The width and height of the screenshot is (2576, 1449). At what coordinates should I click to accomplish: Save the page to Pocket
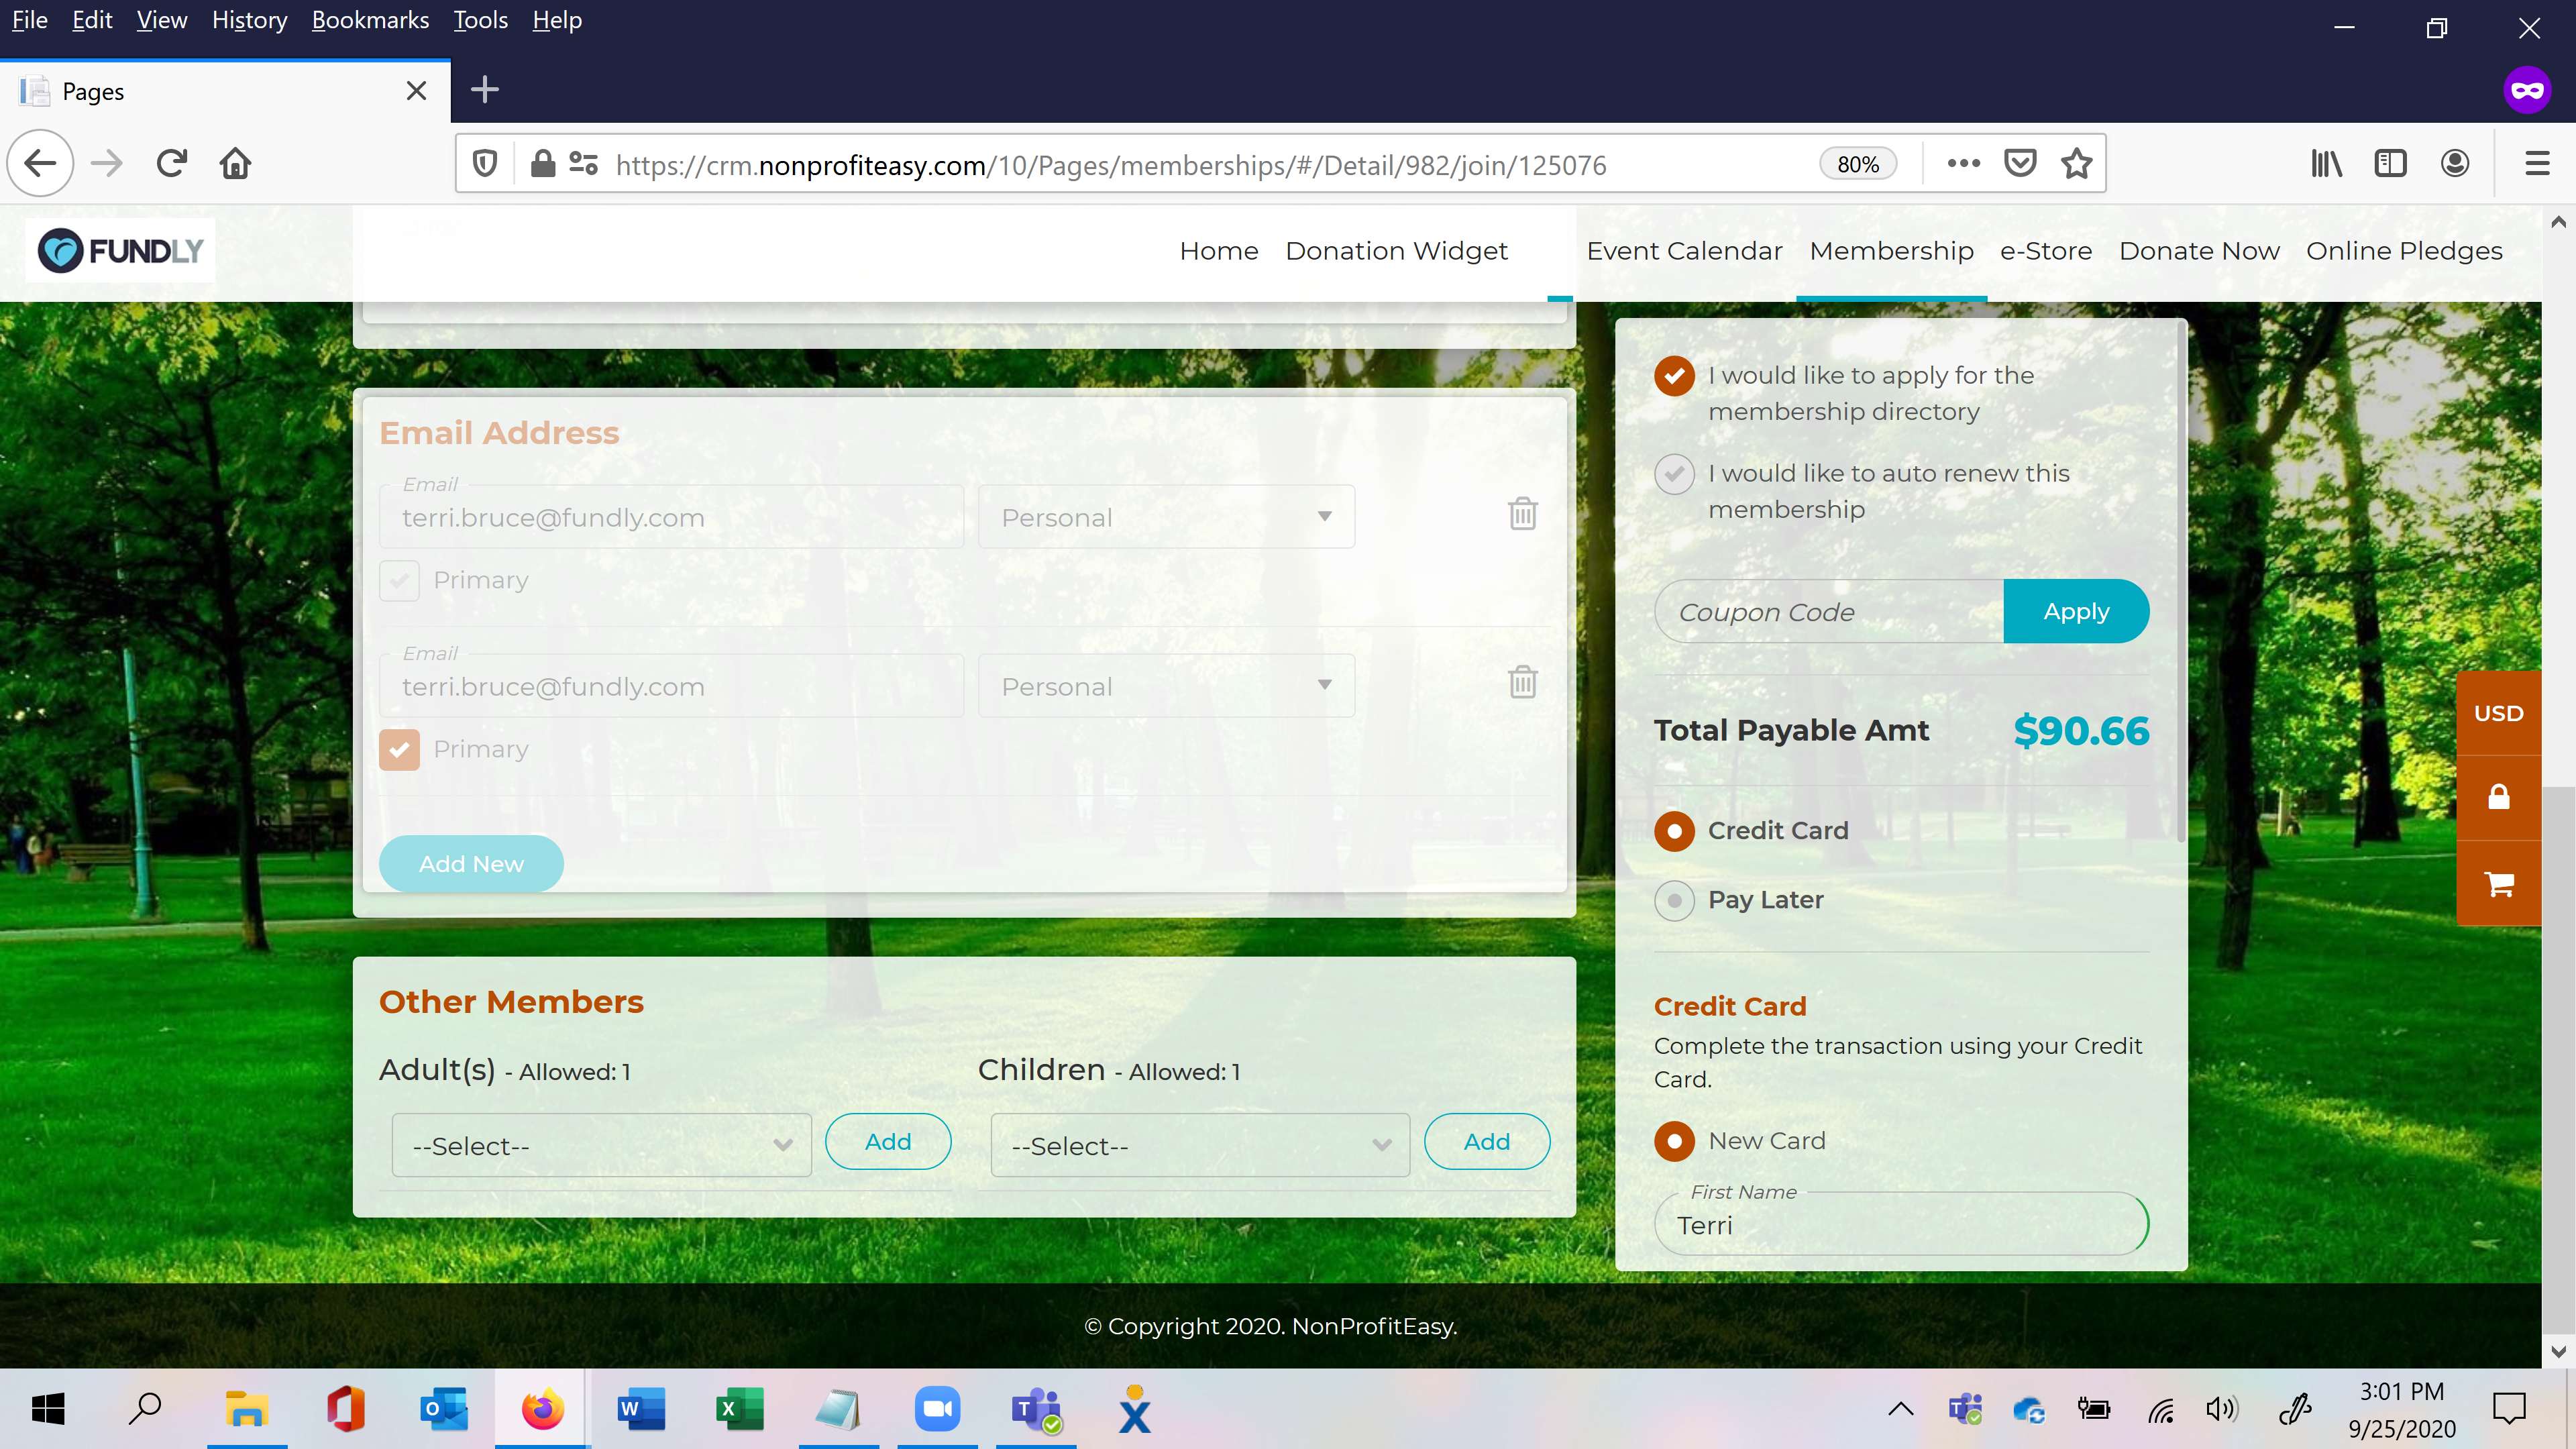tap(2020, 163)
